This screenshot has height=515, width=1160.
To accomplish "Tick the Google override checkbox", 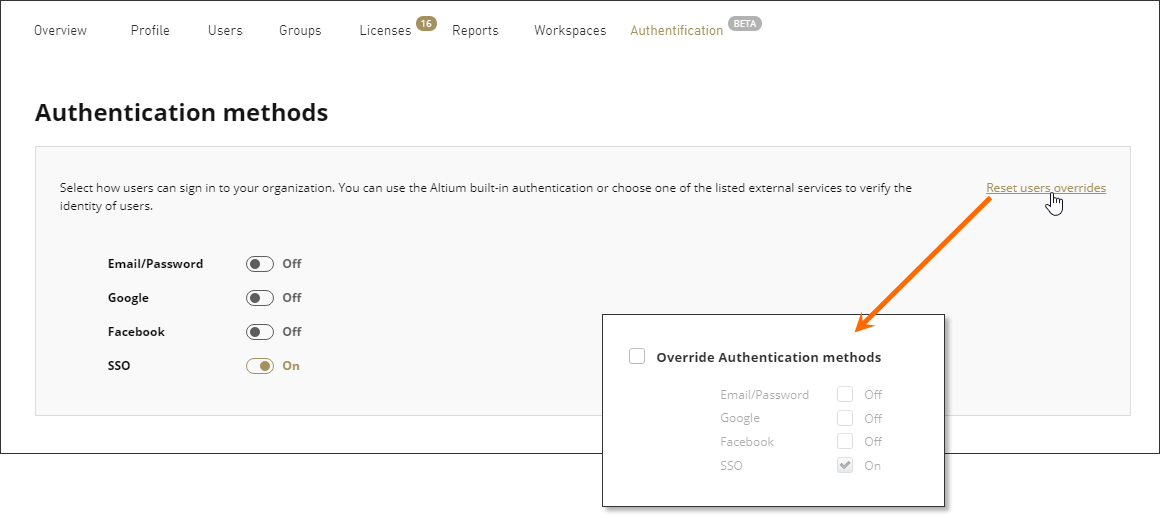I will [845, 418].
